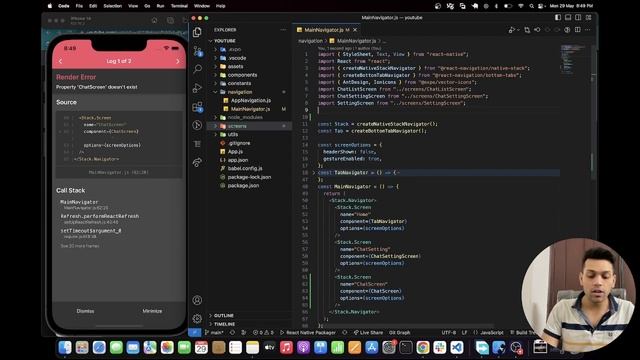This screenshot has height=360, width=640.
Task: Click Live Share in the status bar
Action: pyautogui.click(x=368, y=333)
